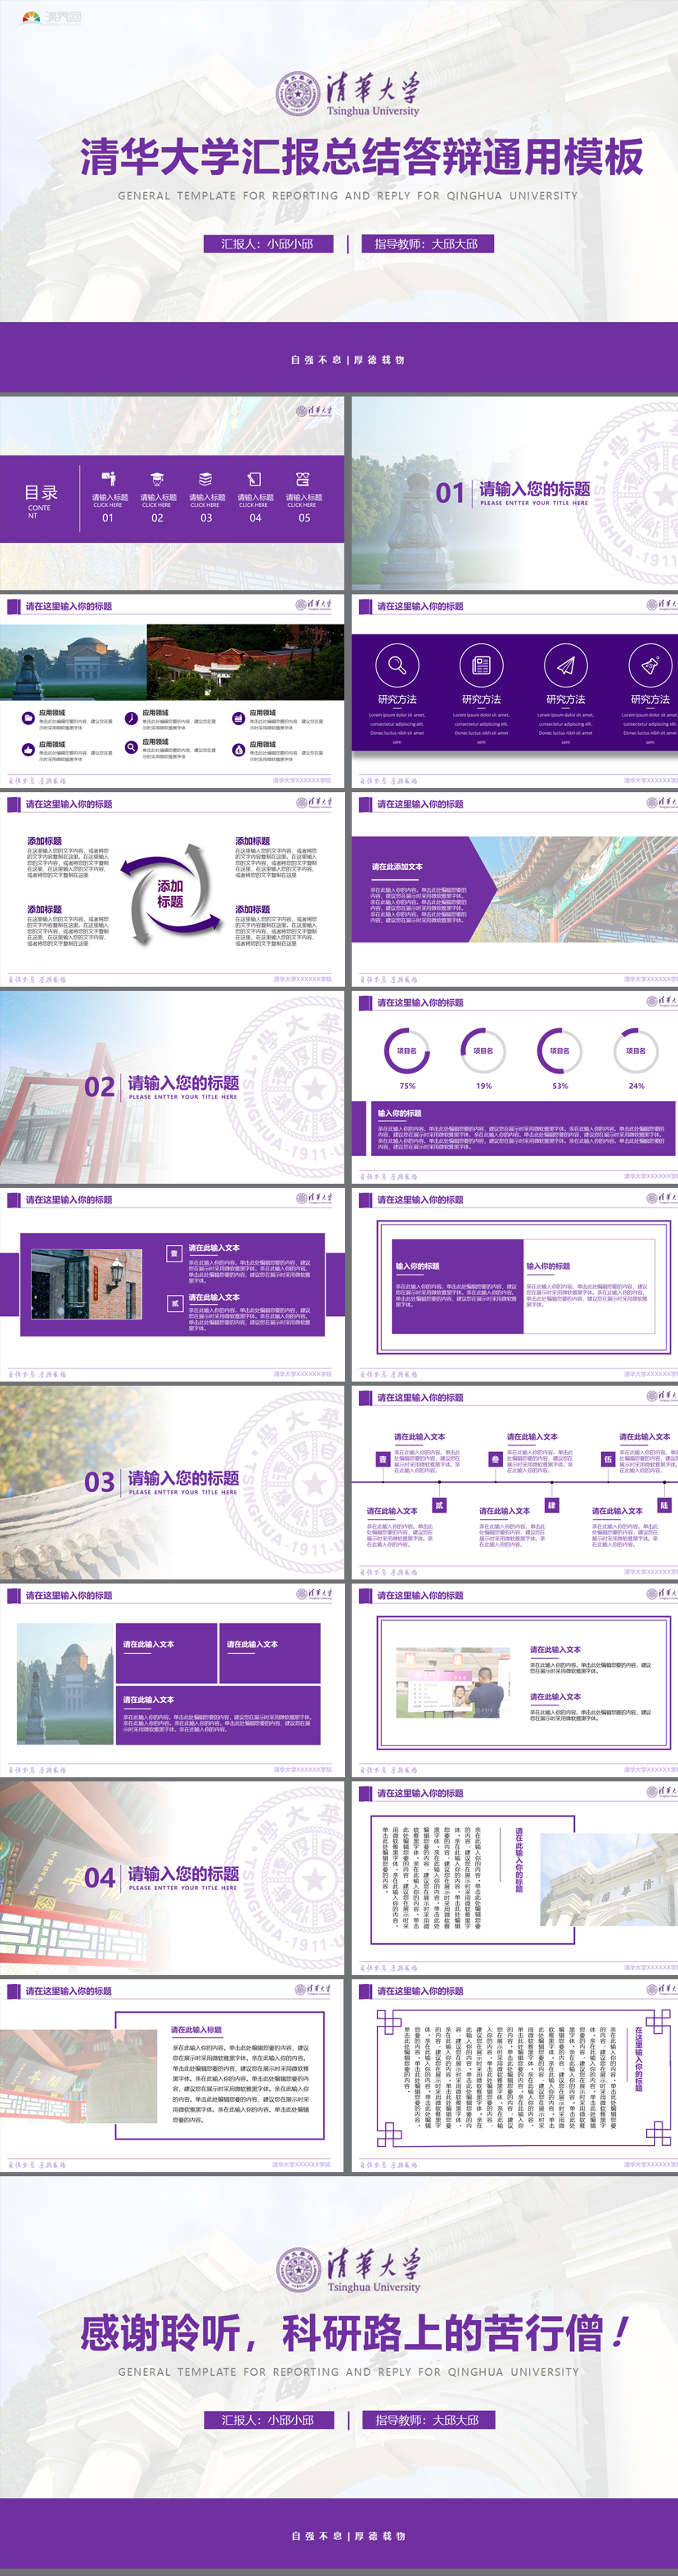Select the 伍 marker on the timeline slide
This screenshot has height=2576, width=678.
607,1459
